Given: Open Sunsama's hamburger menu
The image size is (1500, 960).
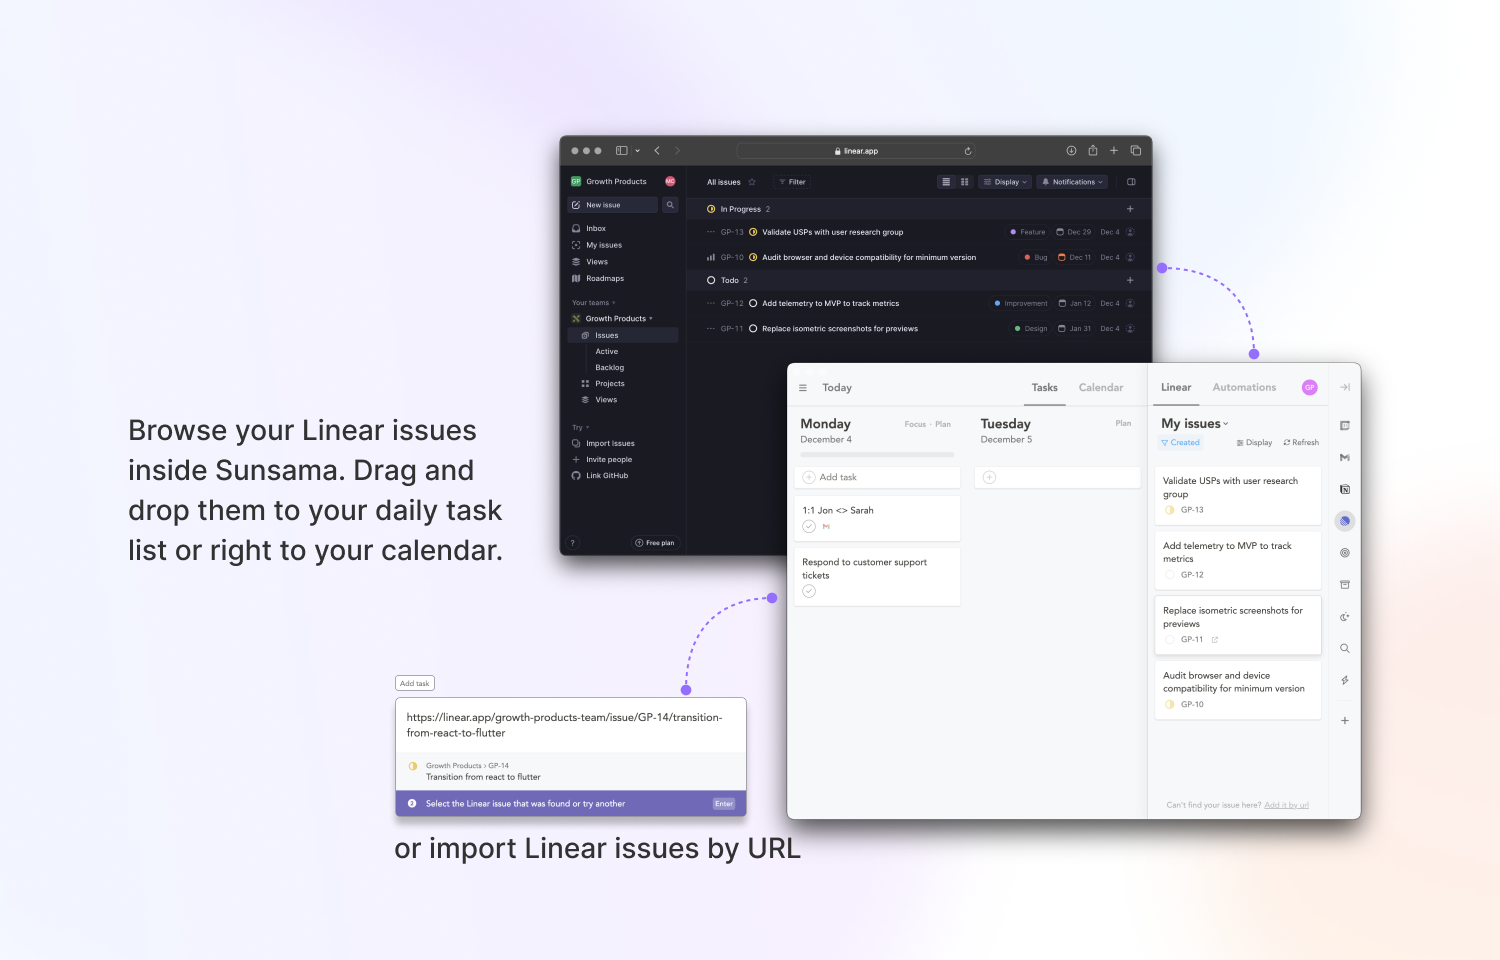Looking at the screenshot, I should tap(803, 388).
